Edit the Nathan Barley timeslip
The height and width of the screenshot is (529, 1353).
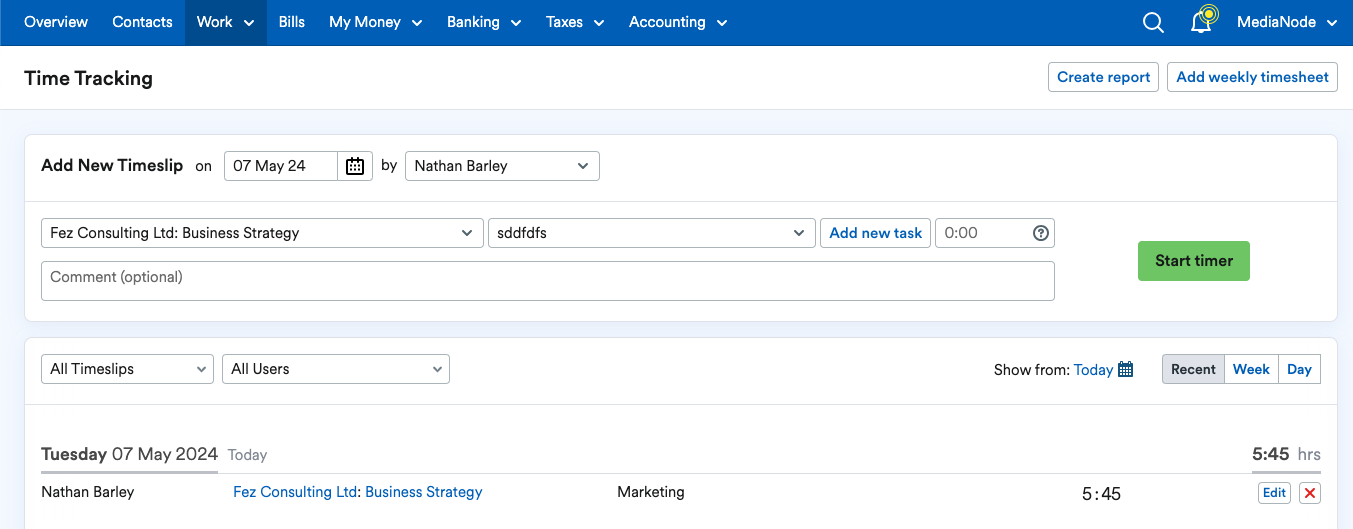pyautogui.click(x=1274, y=493)
